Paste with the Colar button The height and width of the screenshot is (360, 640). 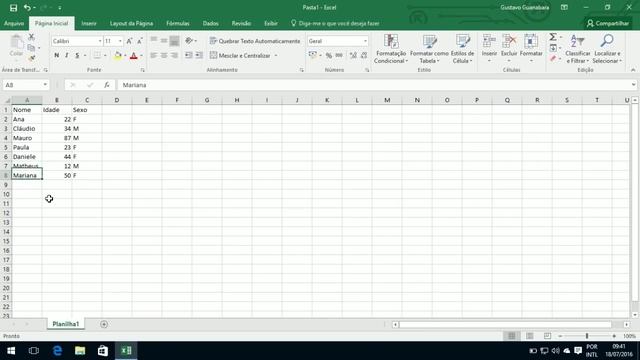(16, 46)
